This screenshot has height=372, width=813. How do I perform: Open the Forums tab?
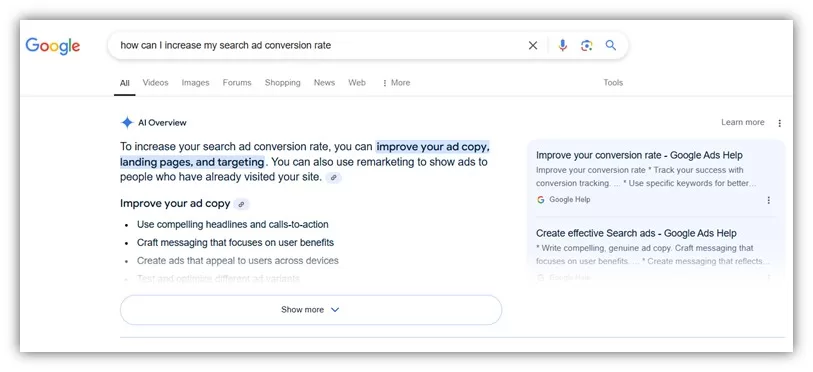[x=237, y=82]
